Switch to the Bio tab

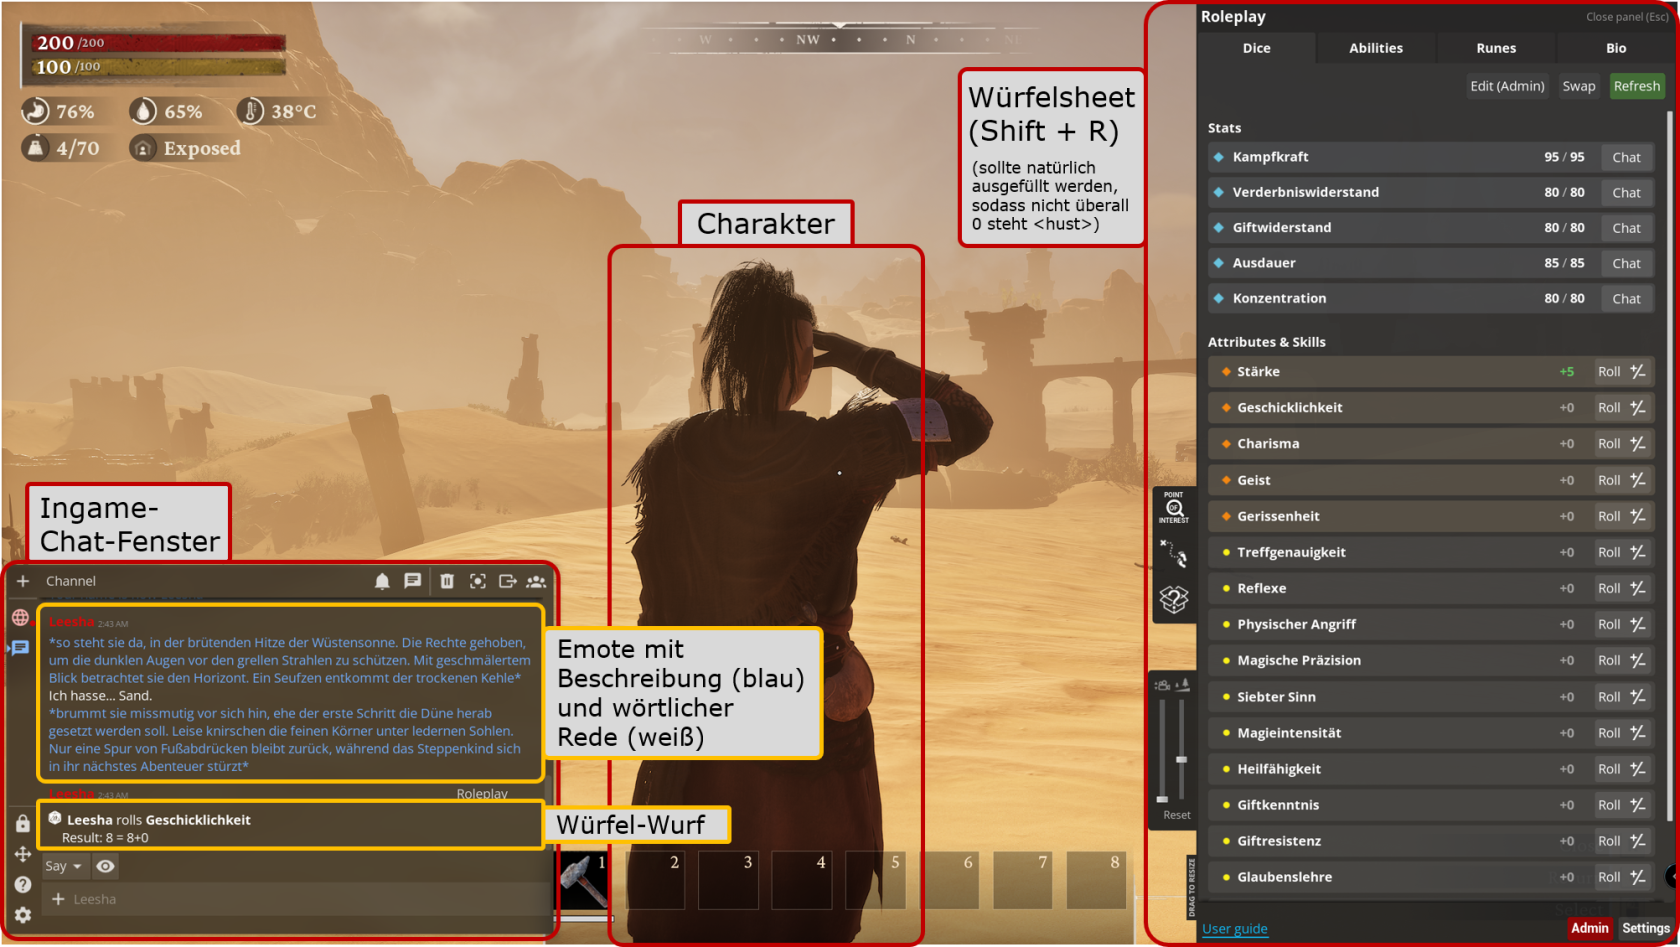tap(1616, 48)
